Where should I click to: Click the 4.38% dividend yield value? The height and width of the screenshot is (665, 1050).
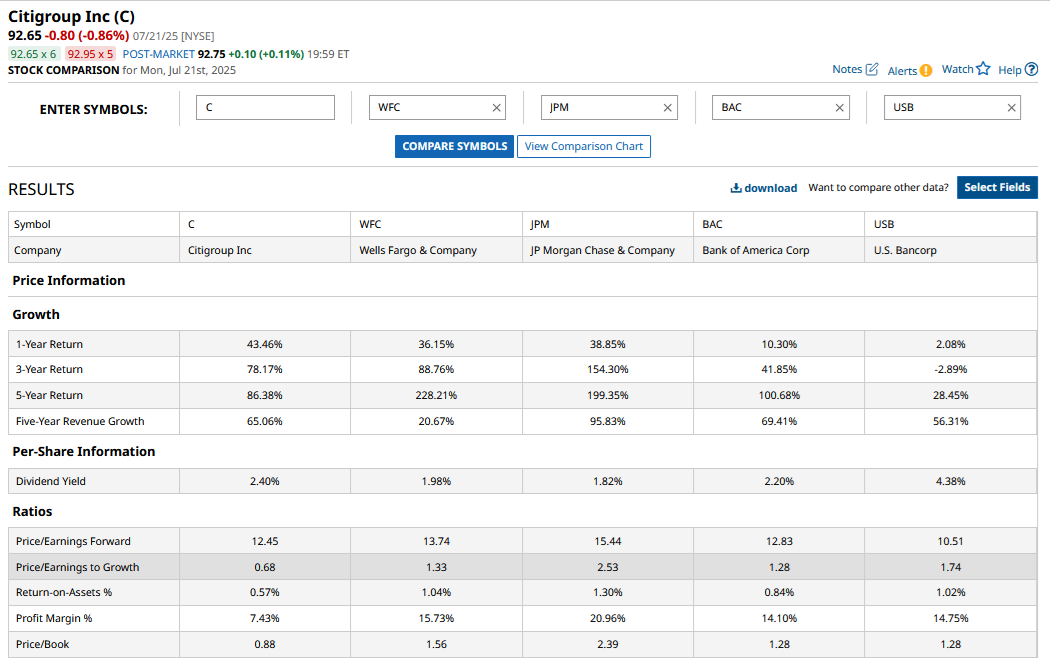coord(950,481)
